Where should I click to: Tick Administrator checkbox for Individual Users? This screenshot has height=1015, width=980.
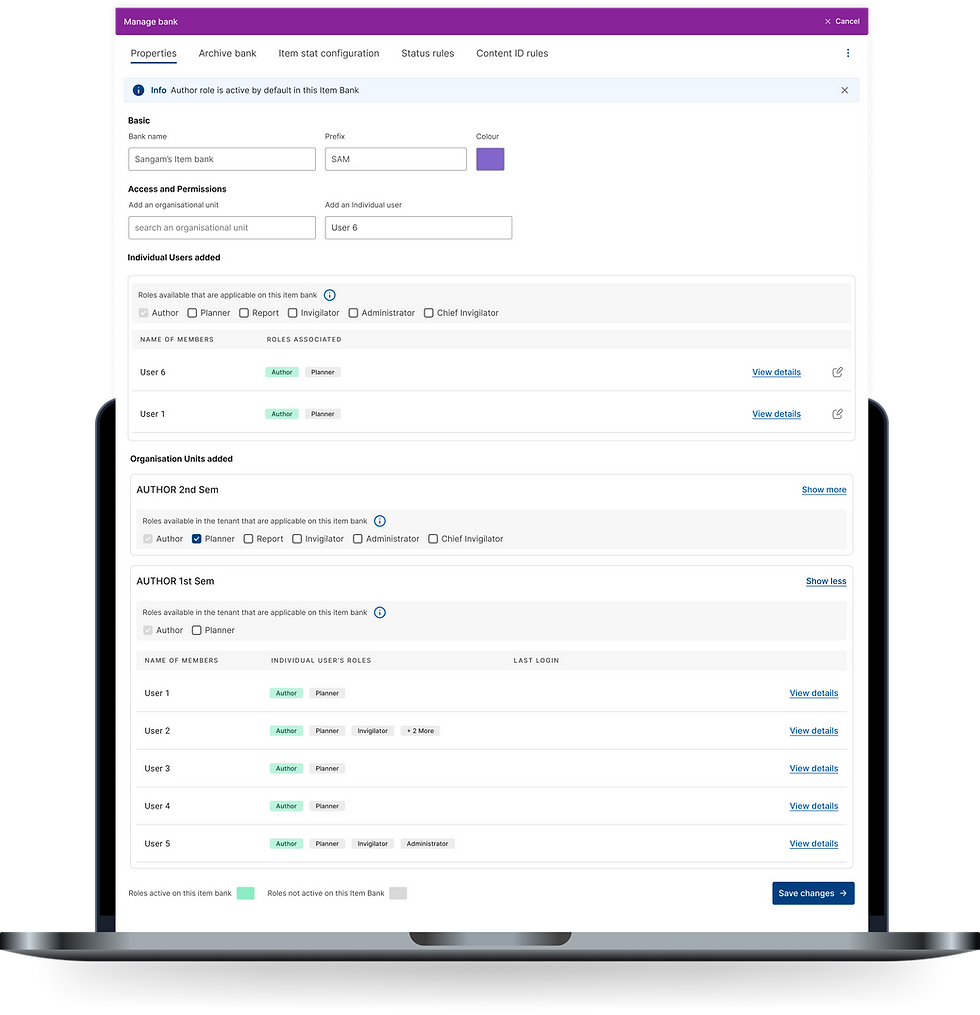tap(353, 313)
